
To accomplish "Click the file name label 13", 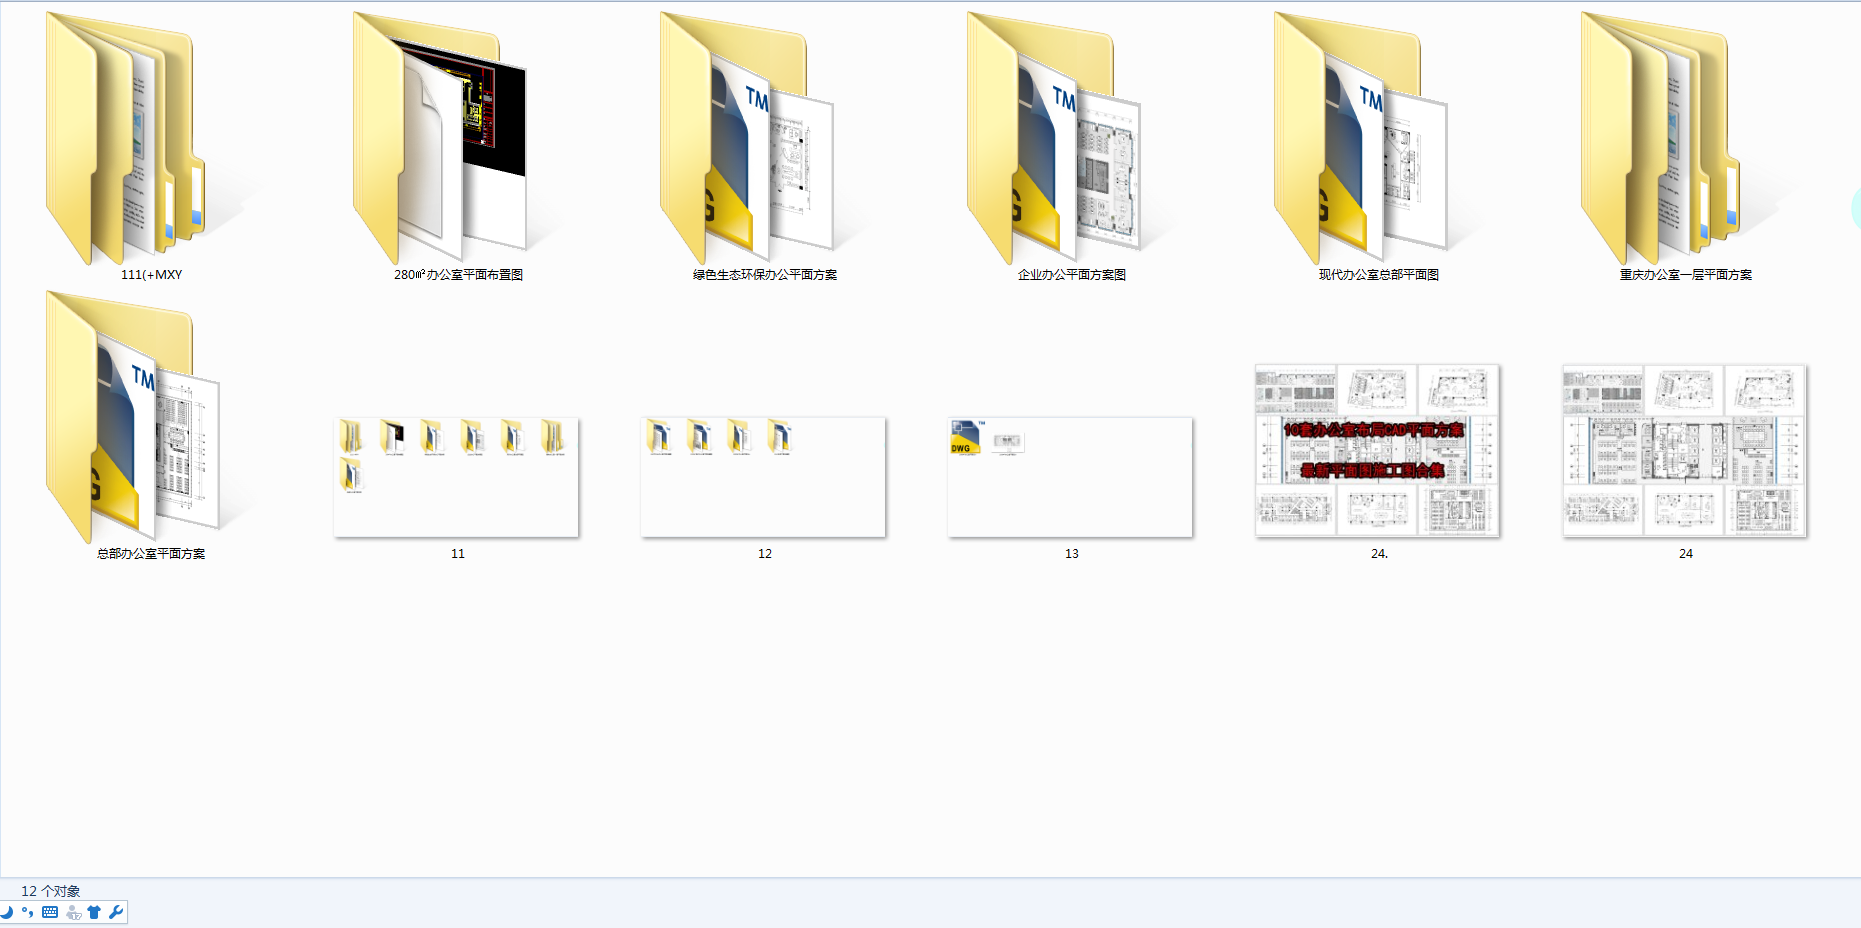I will [x=1072, y=554].
